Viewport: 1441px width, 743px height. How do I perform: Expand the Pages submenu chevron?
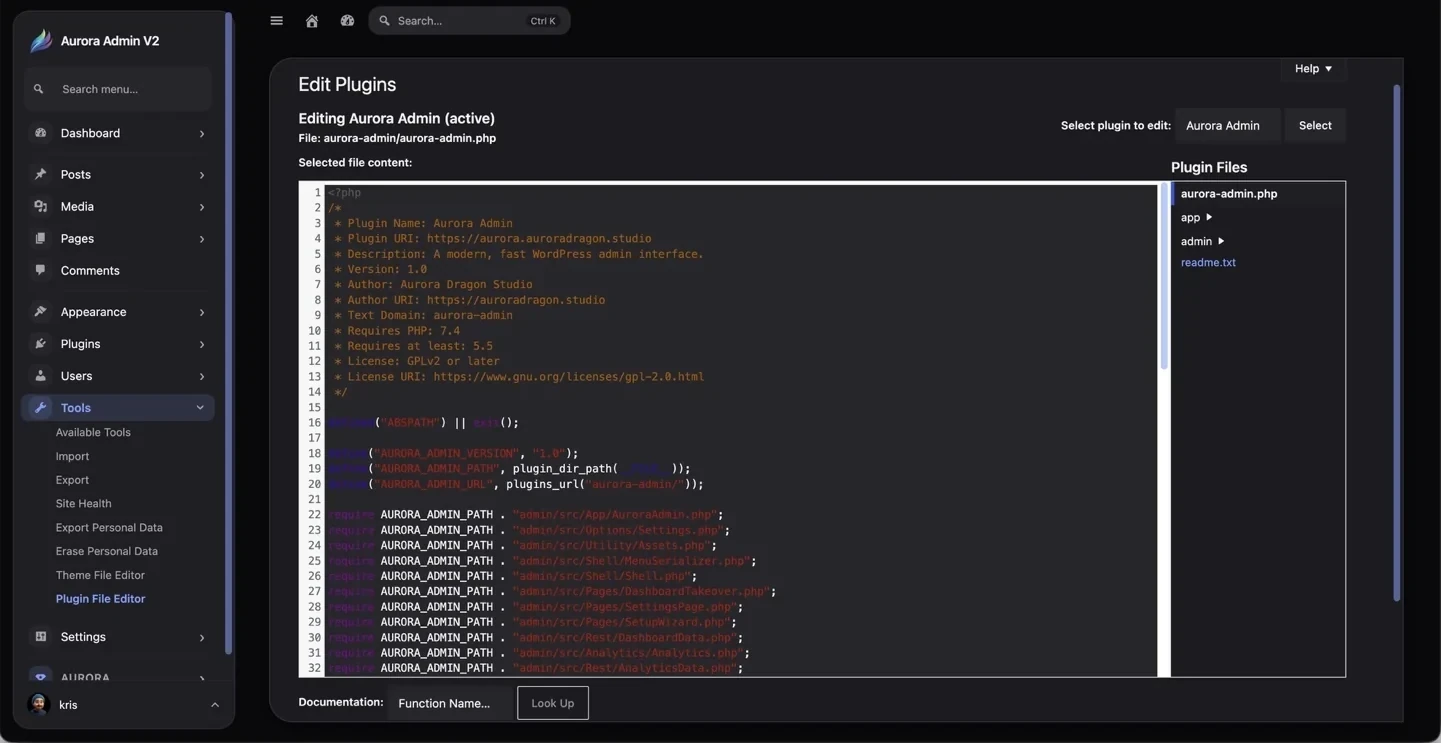pos(201,238)
